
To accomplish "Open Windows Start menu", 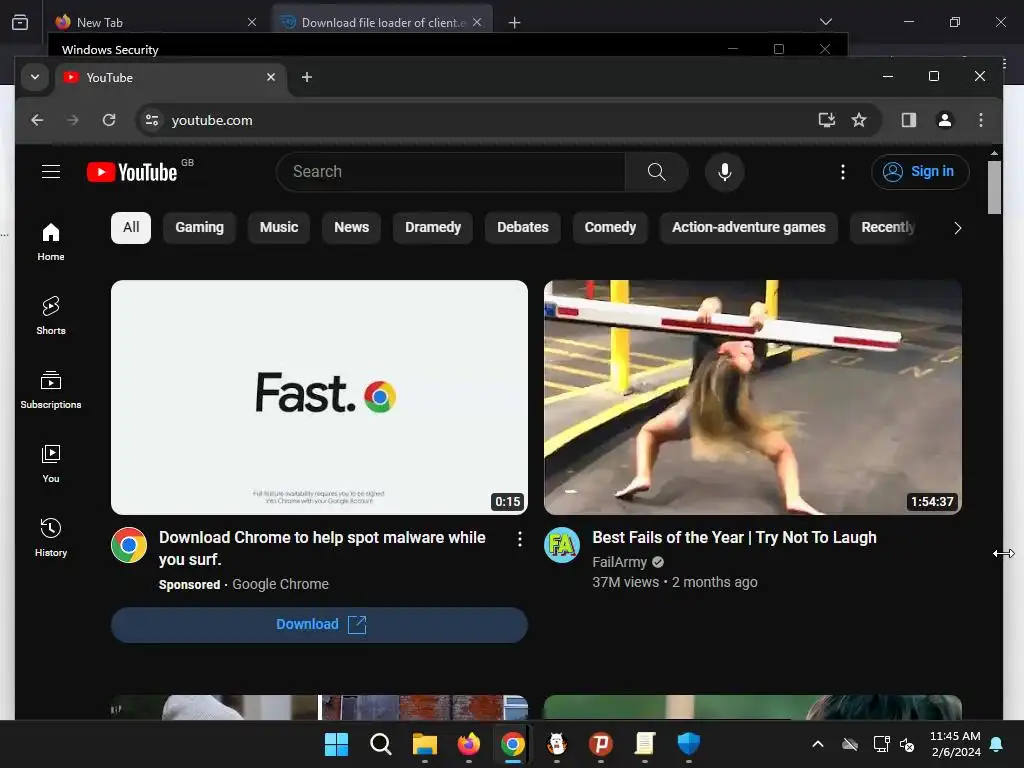I will [336, 744].
